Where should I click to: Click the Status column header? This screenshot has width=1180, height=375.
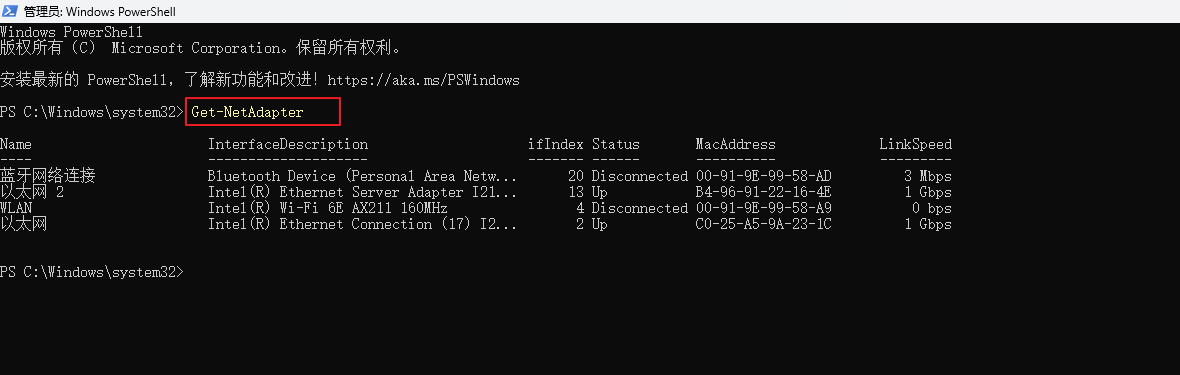pos(616,144)
